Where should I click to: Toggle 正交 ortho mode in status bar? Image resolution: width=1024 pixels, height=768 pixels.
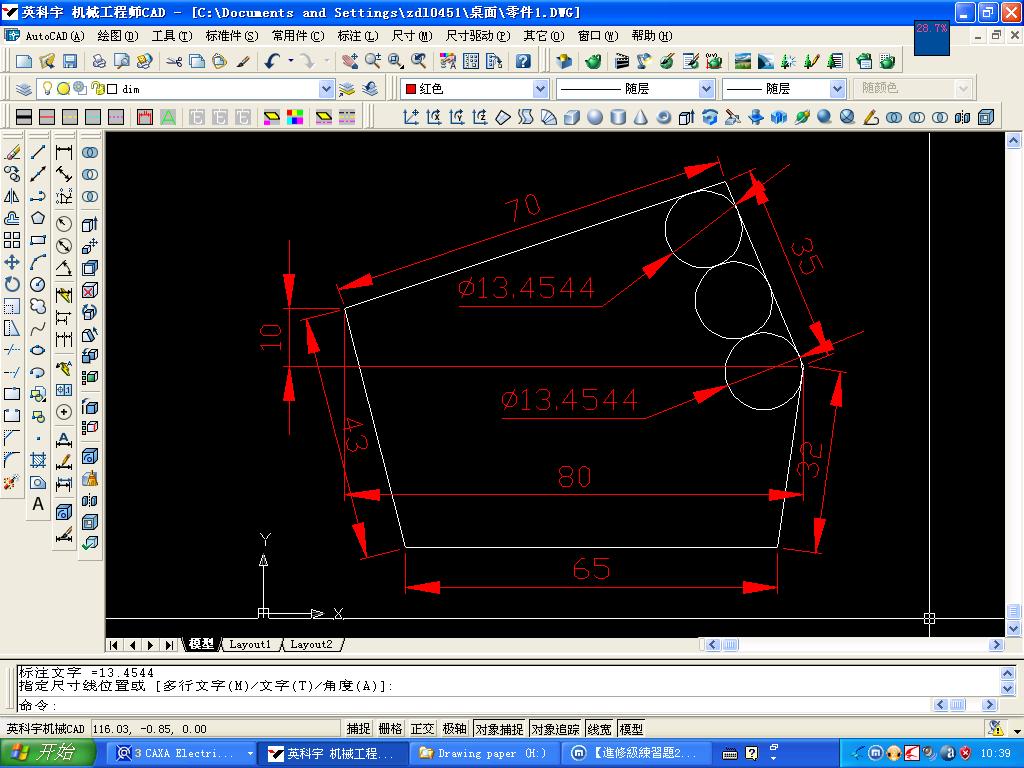pyautogui.click(x=423, y=729)
